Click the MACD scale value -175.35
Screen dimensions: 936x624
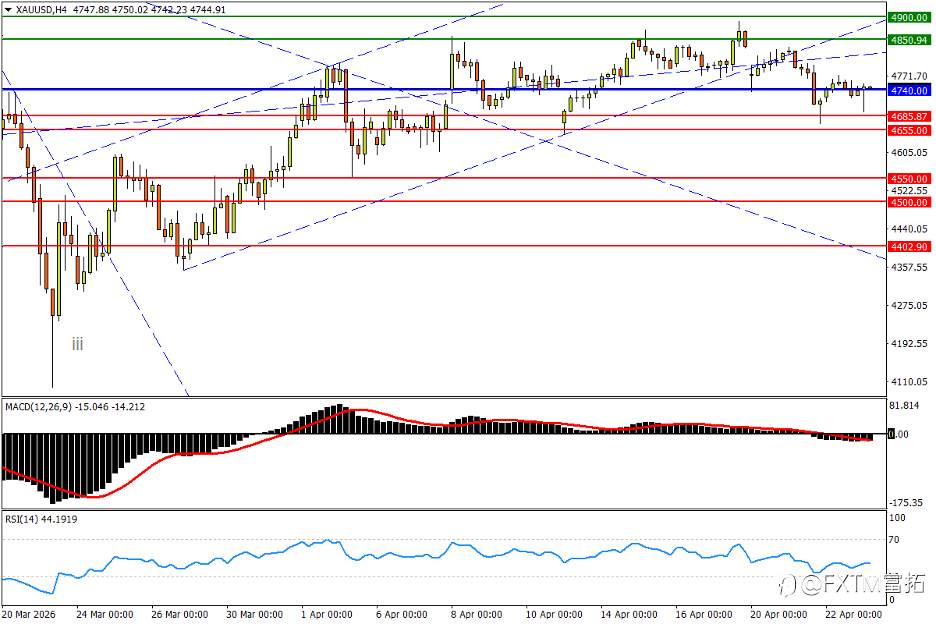coord(906,503)
